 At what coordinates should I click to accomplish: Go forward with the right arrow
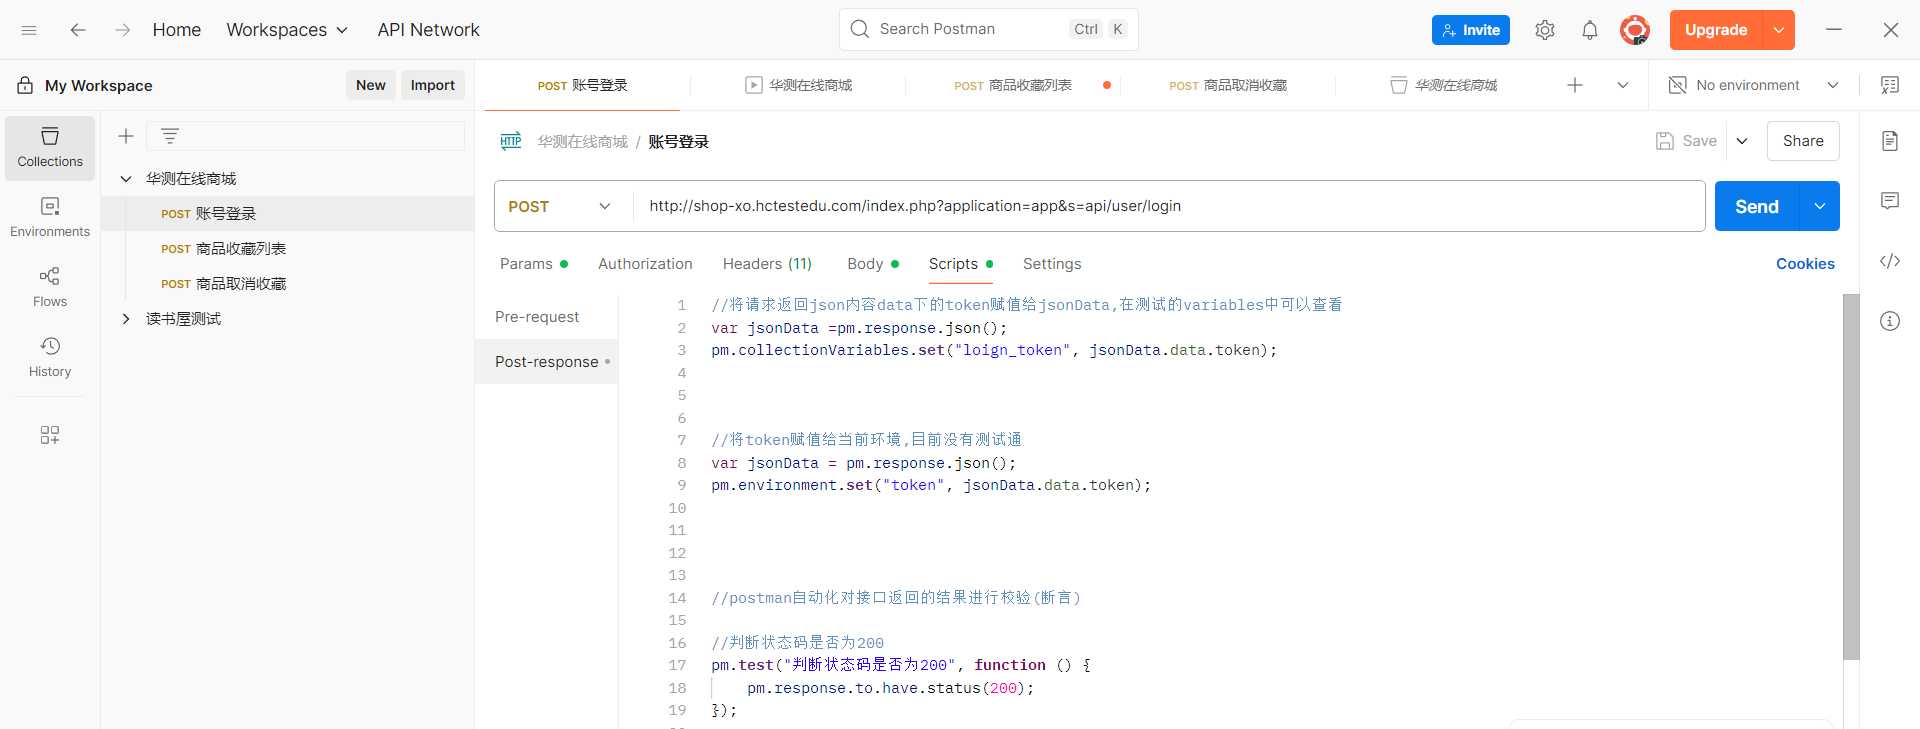[122, 30]
